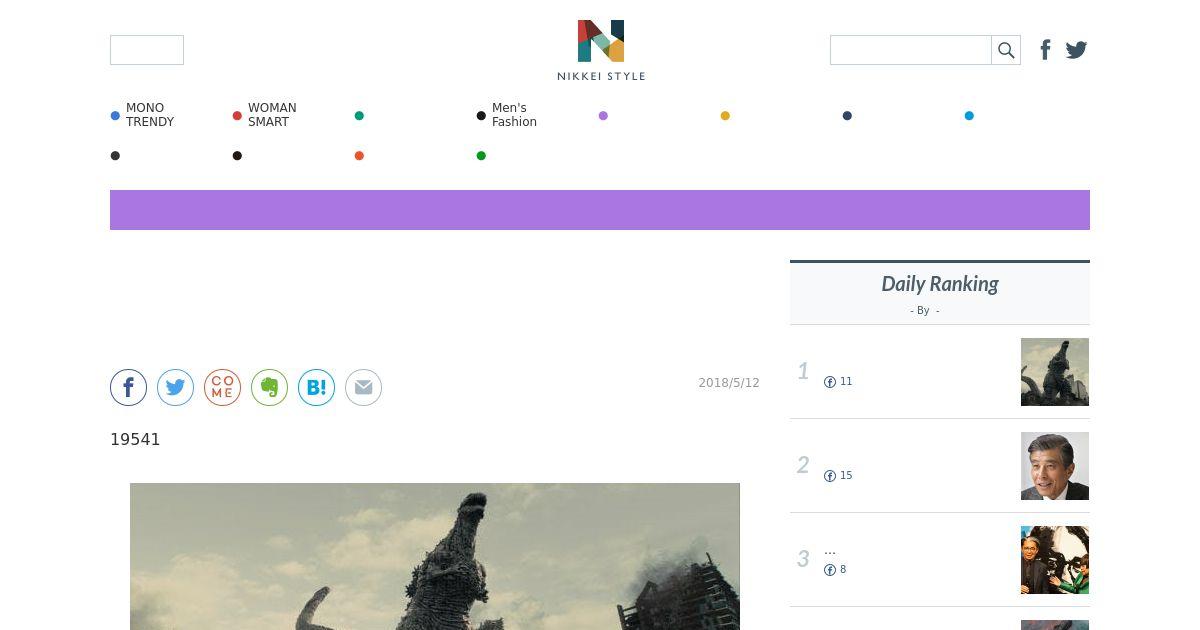Click the search magnifier button
This screenshot has height=630, width=1200.
[x=1006, y=50]
